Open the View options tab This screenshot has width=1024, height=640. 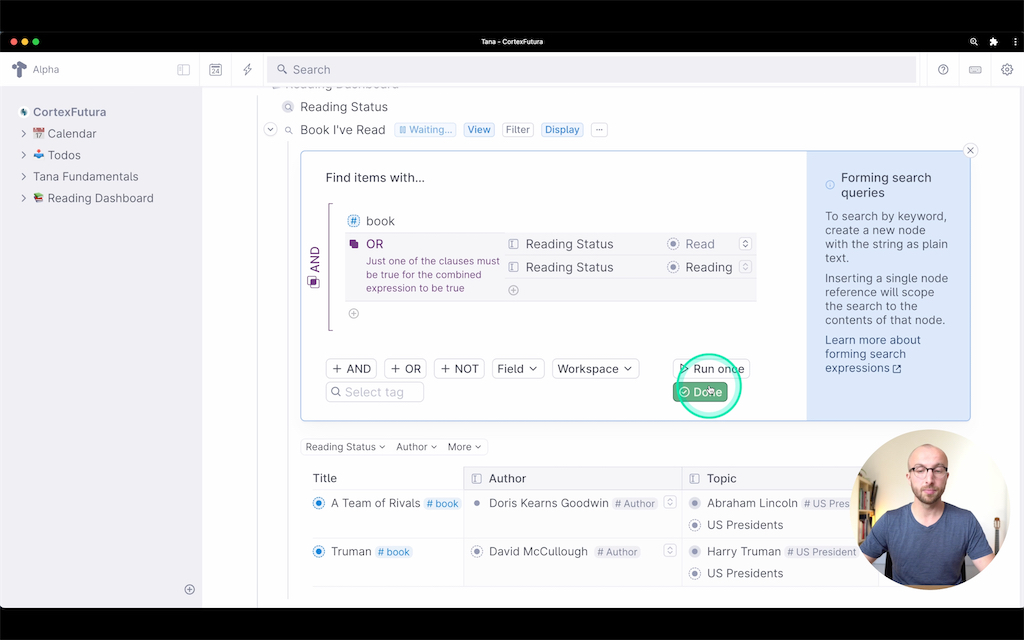pyautogui.click(x=479, y=129)
